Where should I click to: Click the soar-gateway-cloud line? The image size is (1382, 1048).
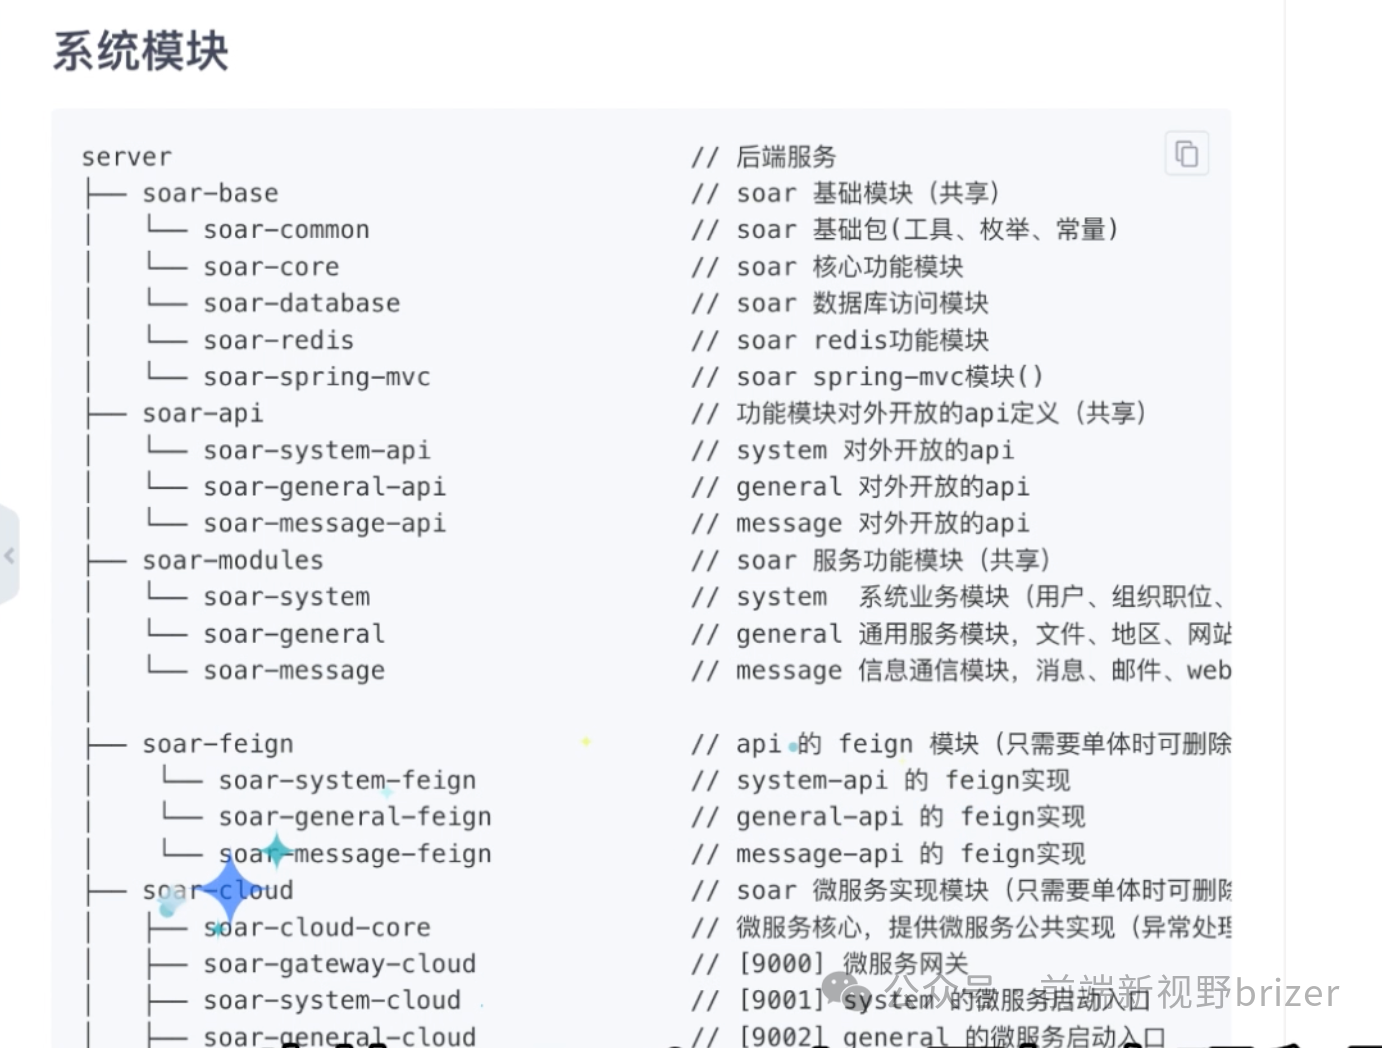pos(340,963)
